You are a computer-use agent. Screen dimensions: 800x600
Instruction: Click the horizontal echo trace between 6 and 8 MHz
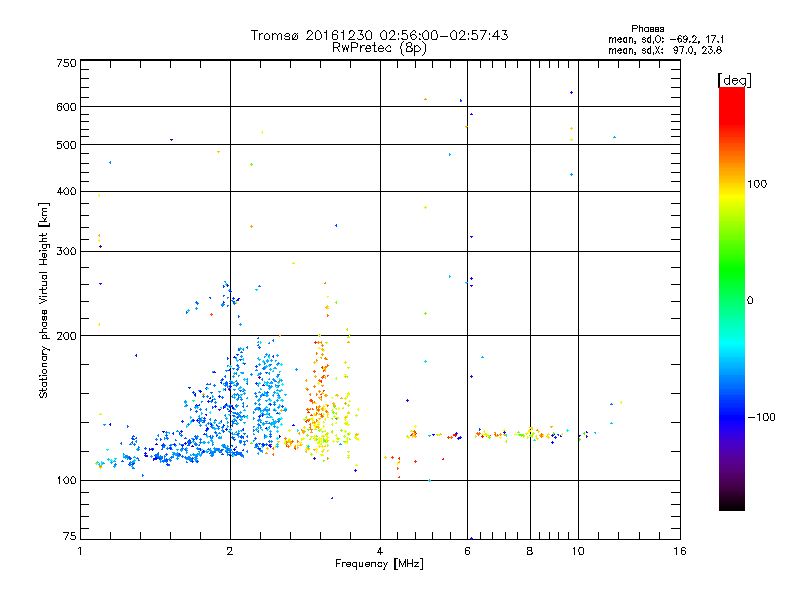503,435
